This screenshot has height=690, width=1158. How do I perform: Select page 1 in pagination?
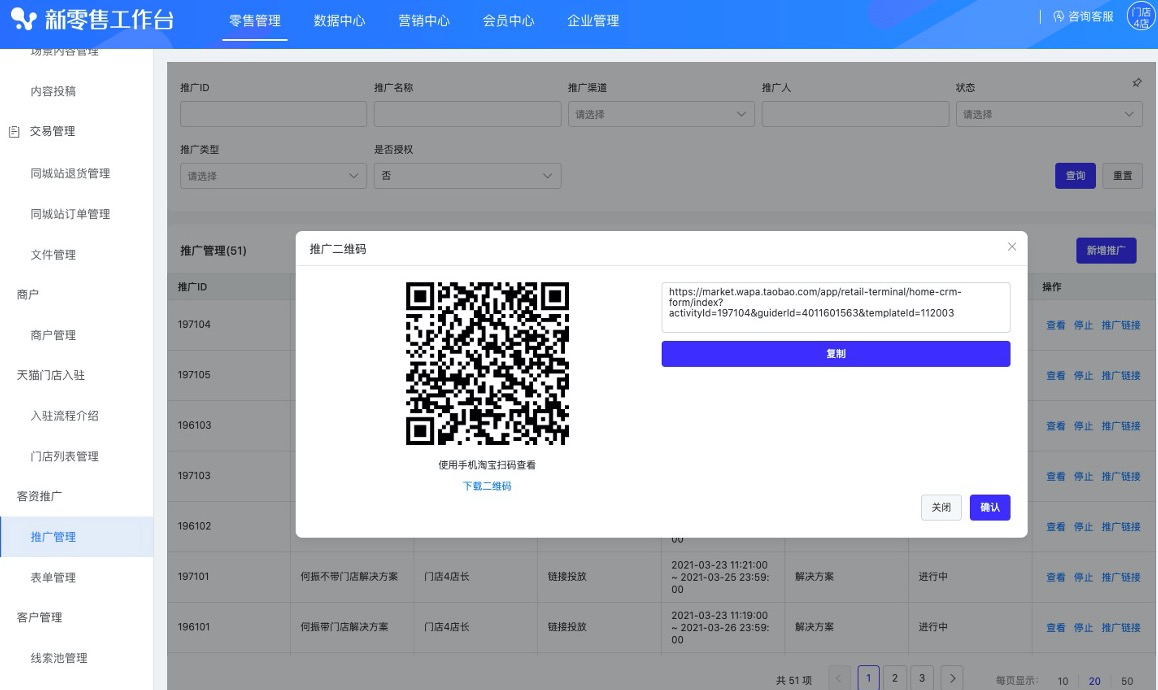868,678
